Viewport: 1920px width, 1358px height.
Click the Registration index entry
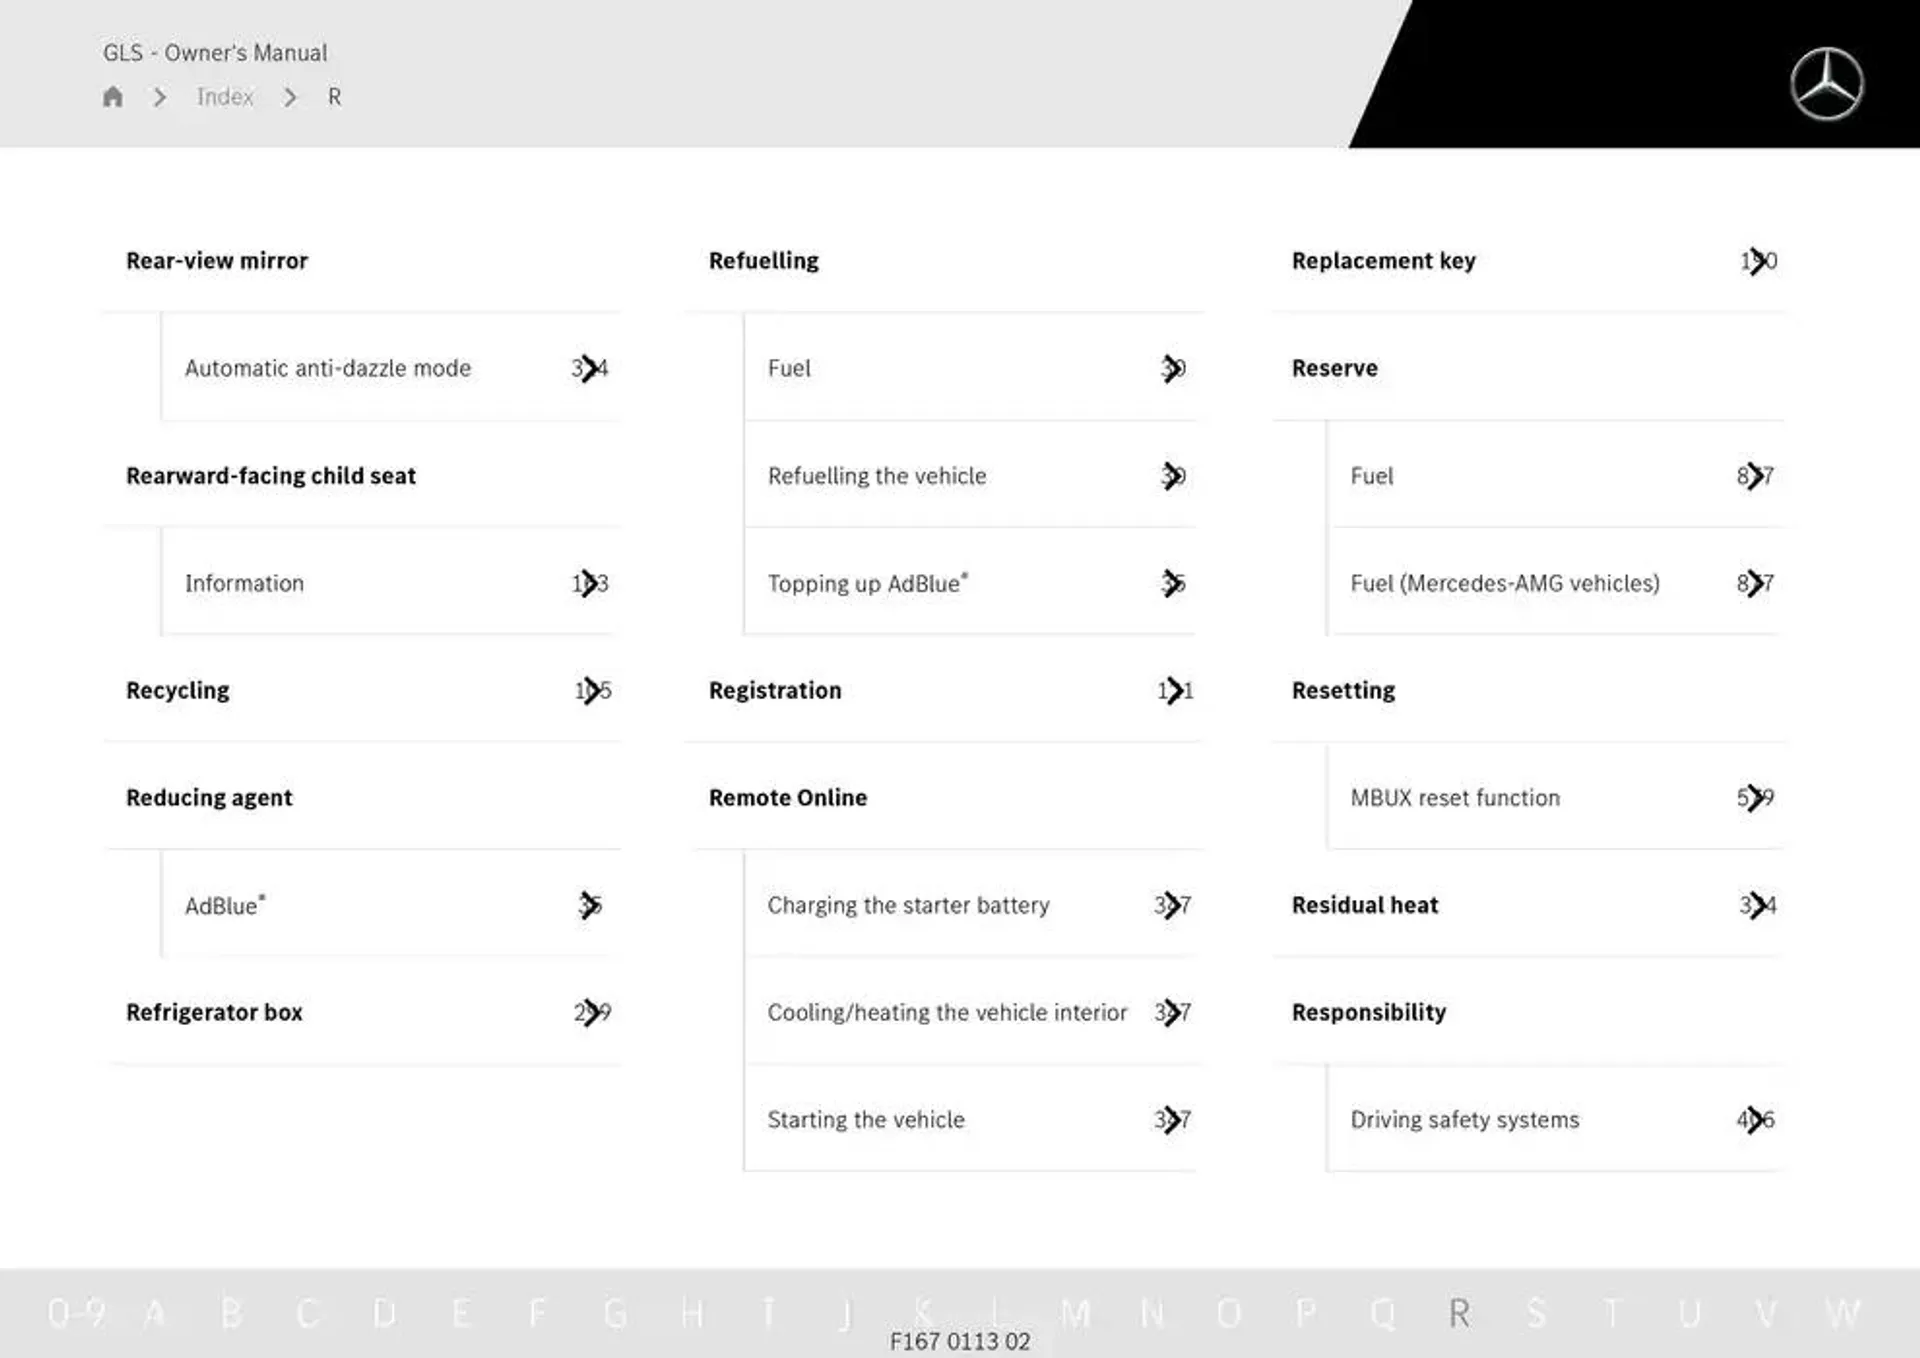774,689
